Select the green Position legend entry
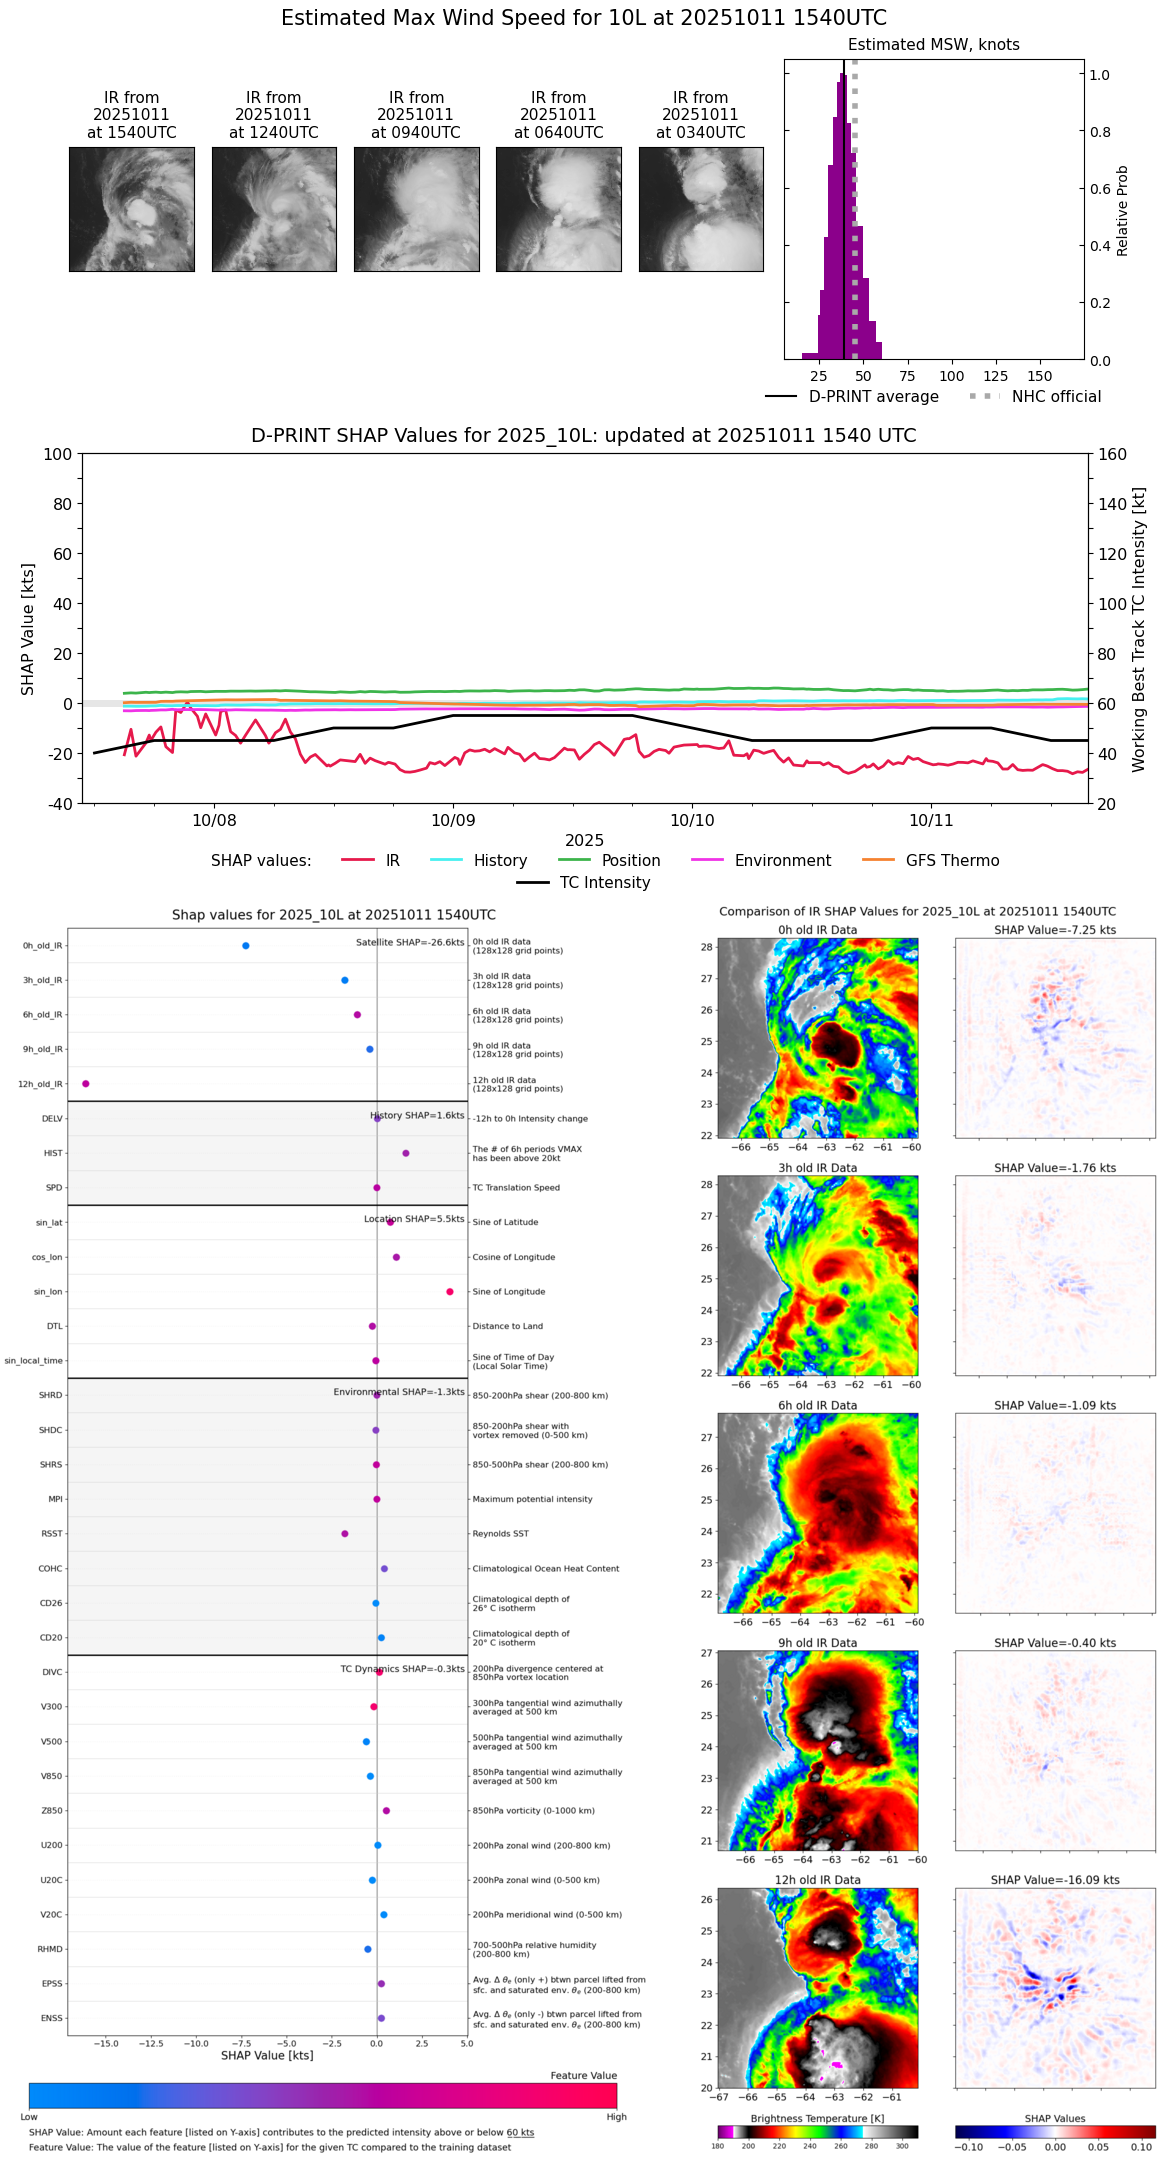 tap(609, 860)
